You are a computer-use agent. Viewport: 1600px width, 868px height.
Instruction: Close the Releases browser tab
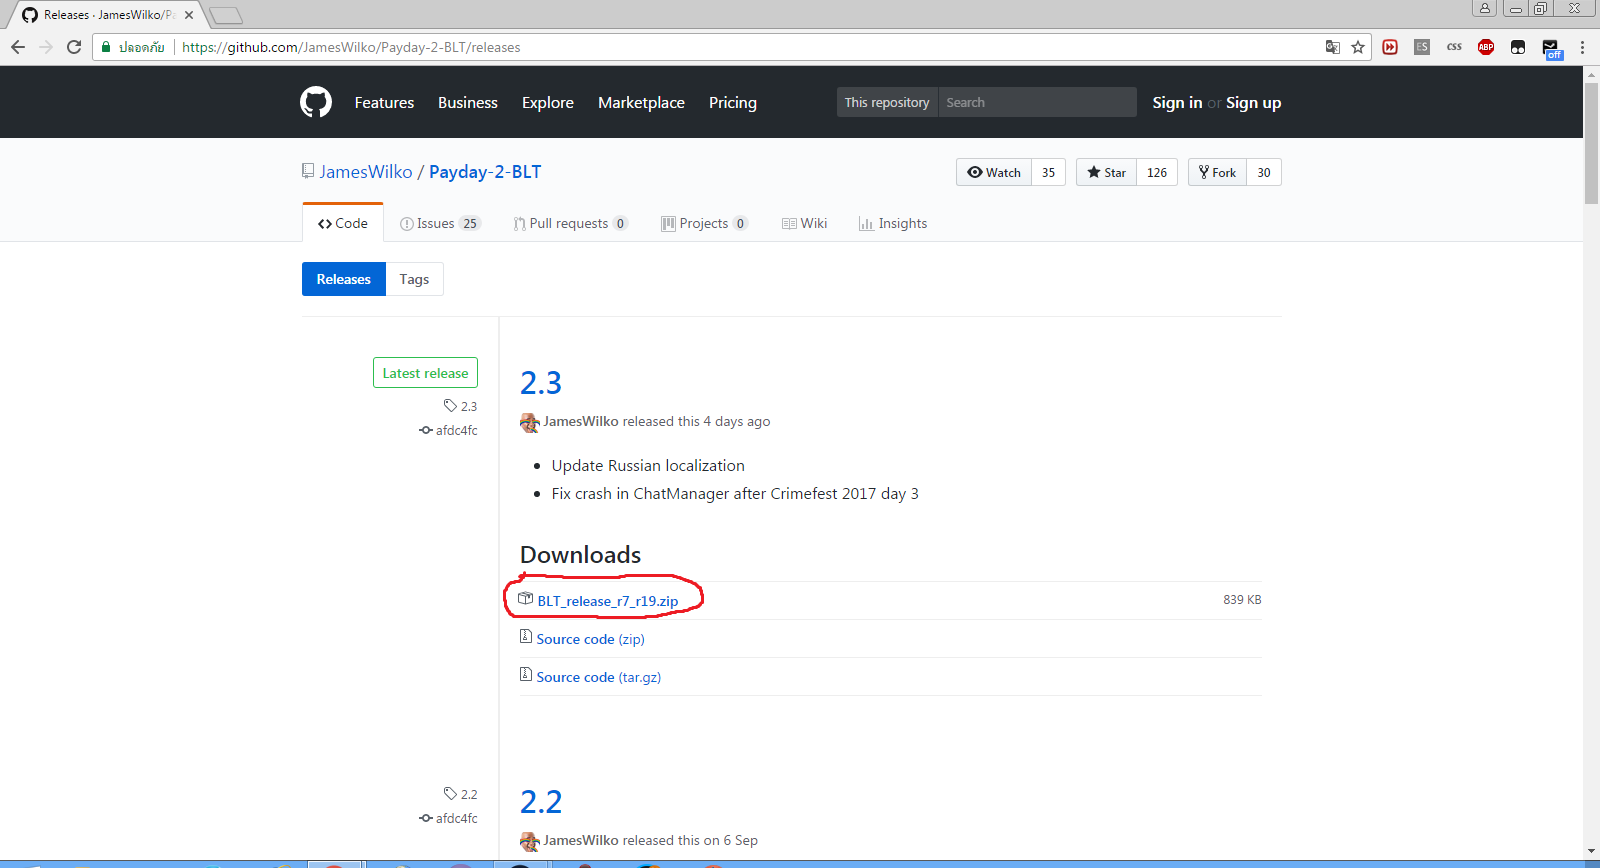(x=189, y=15)
